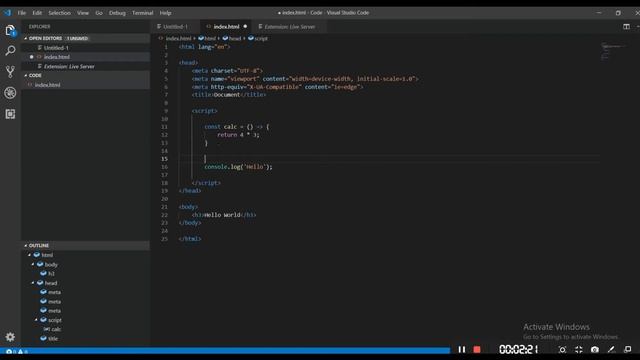
Task: Click the recorder region-select icon
Action: tap(562, 350)
